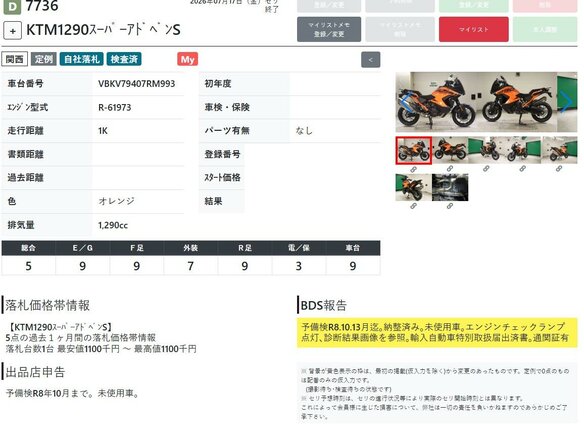Click the 初年度 label
Image resolution: width=584 pixels, height=438 pixels.
tap(218, 84)
